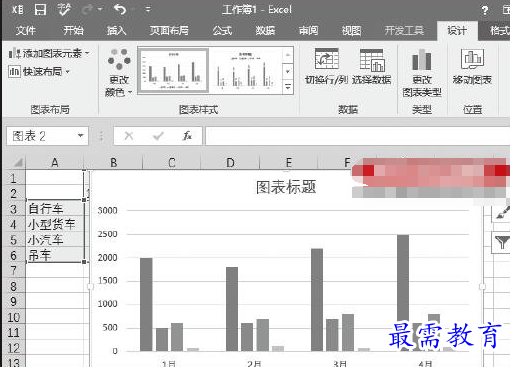Switch to the 开始 ribbon tab

point(73,31)
